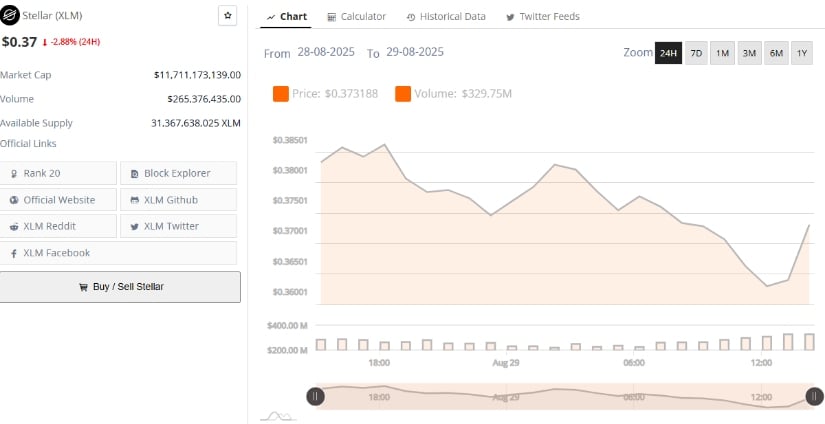Image resolution: width=825 pixels, height=424 pixels.
Task: Click the right navigator range handle
Action: [814, 396]
